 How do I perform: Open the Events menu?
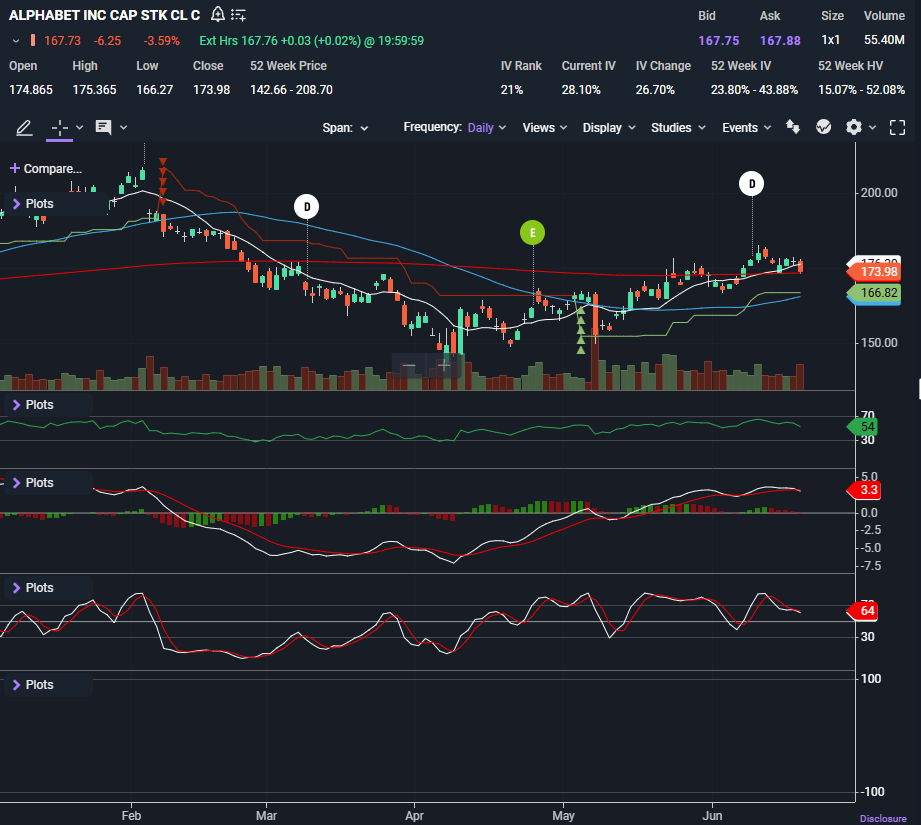click(x=746, y=127)
